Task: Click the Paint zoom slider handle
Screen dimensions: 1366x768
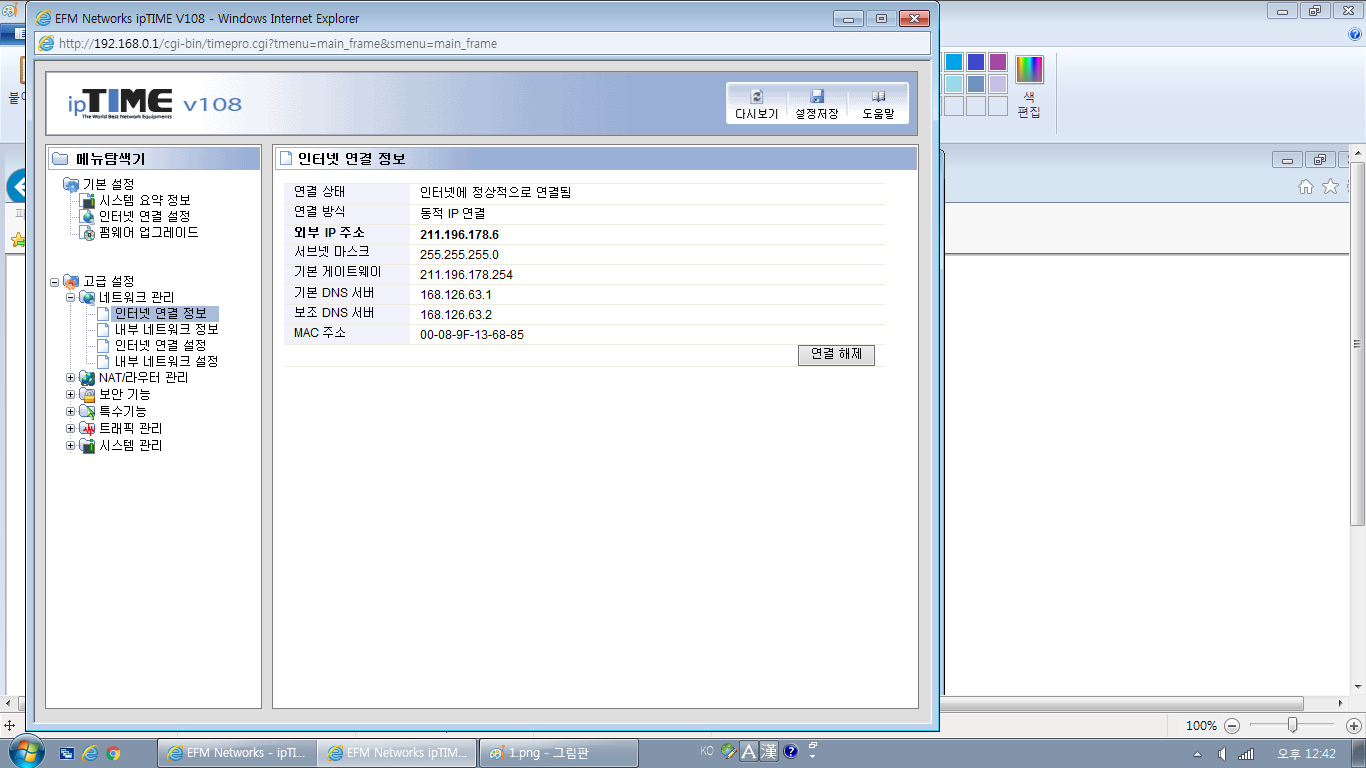Action: 1292,725
